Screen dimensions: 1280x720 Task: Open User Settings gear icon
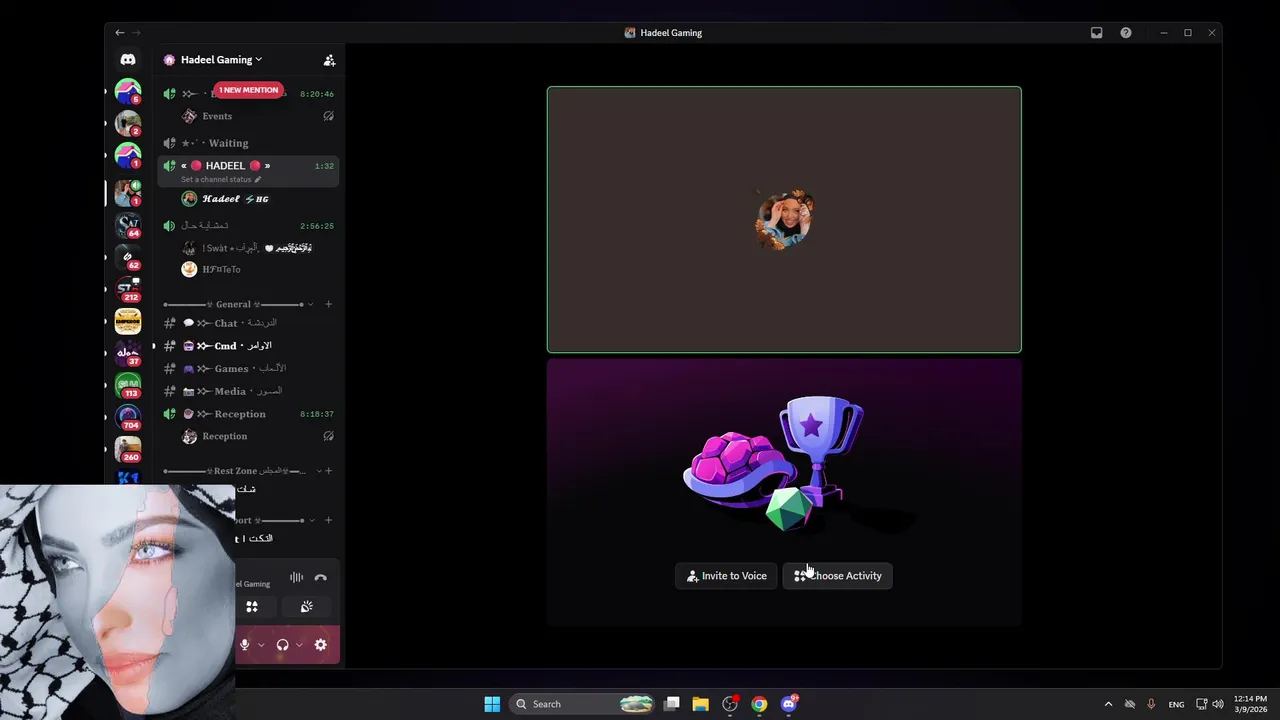tap(320, 645)
